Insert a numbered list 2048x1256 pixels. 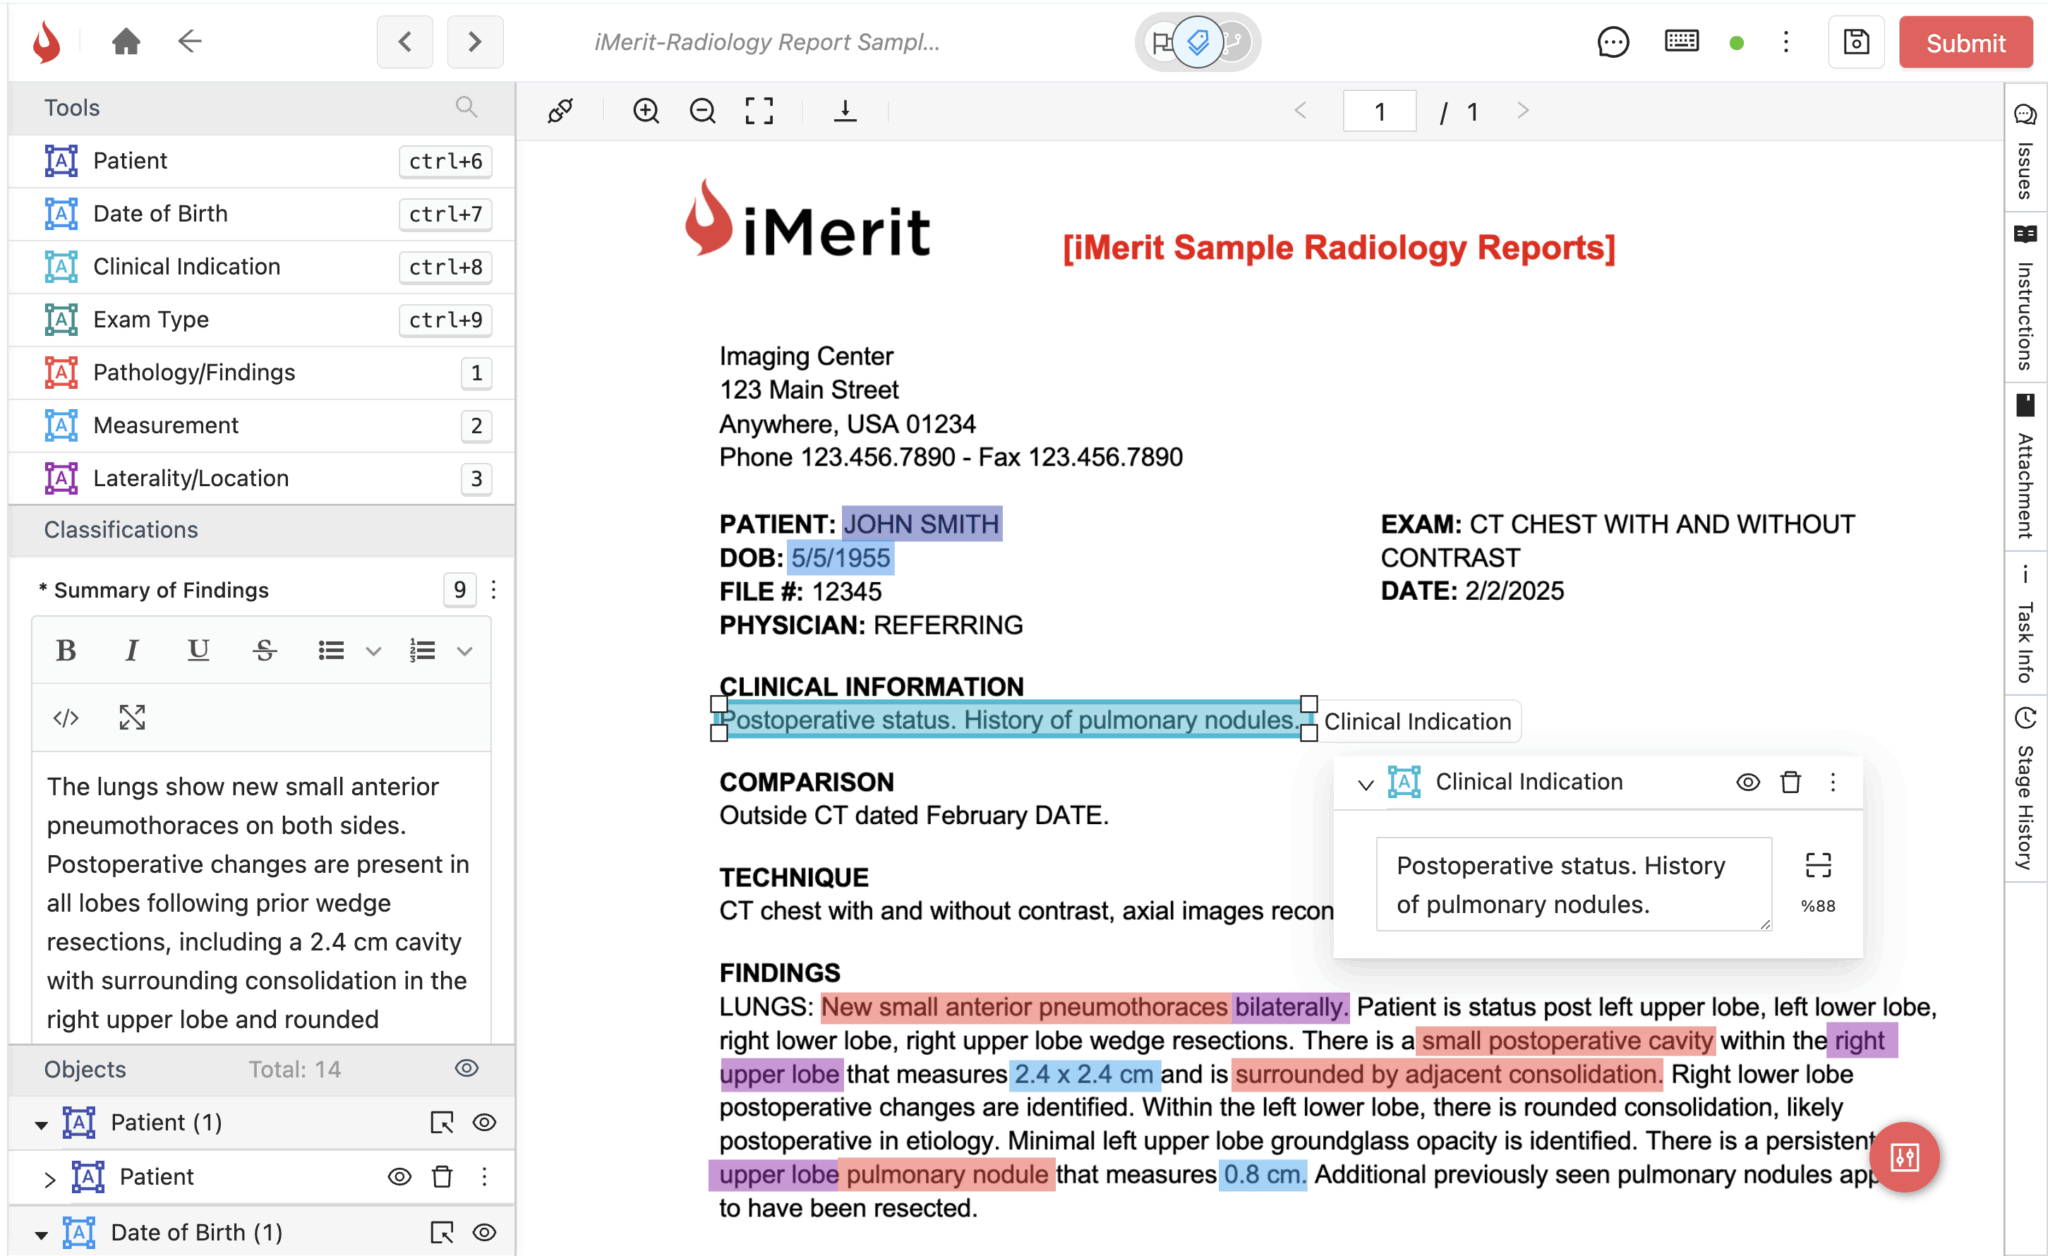pyautogui.click(x=422, y=651)
